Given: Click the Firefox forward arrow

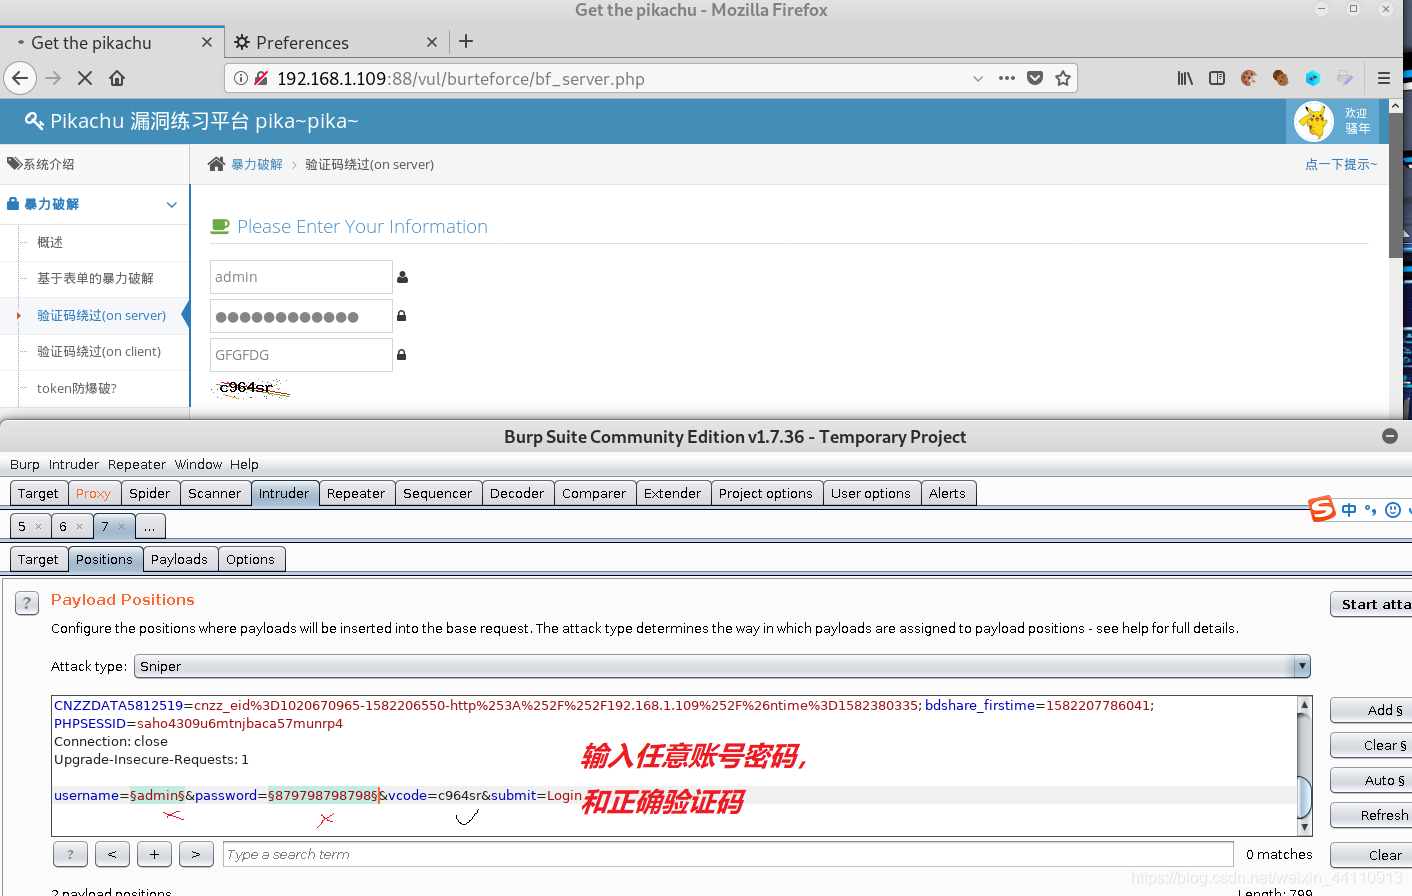Looking at the screenshot, I should (54, 78).
